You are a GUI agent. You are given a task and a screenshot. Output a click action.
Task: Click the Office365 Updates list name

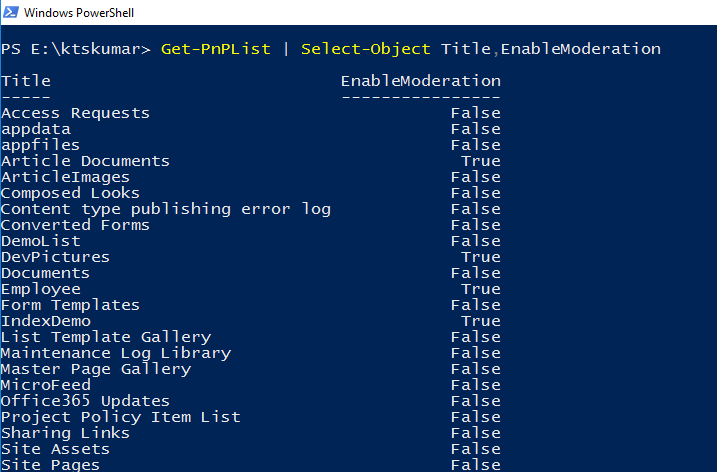(85, 401)
